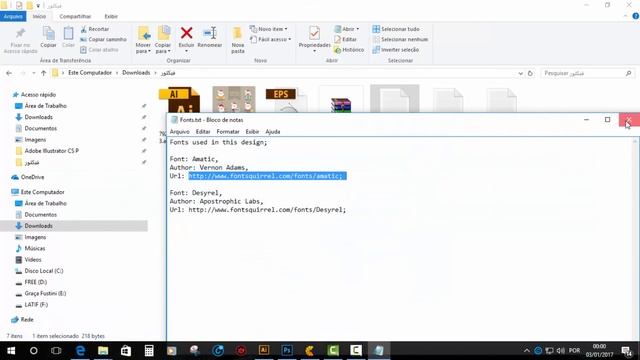This screenshot has width=640, height=360.
Task: Show hidden system tray icons chevron
Action: pyautogui.click(x=527, y=351)
